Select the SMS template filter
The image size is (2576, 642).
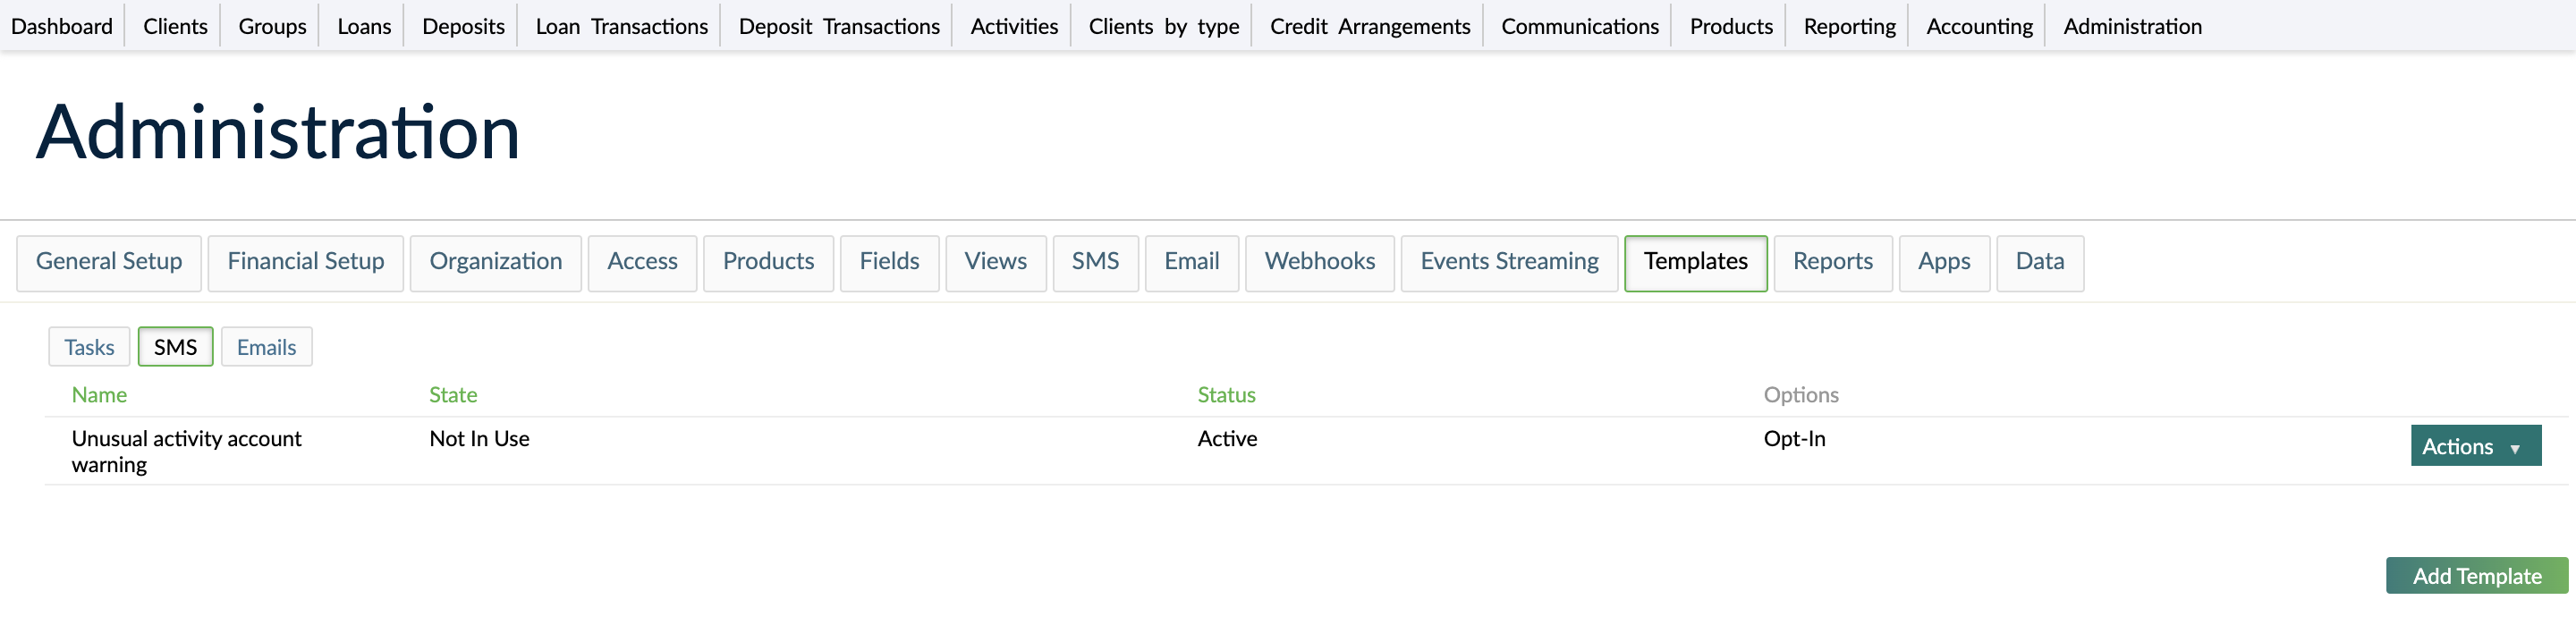[x=175, y=346]
